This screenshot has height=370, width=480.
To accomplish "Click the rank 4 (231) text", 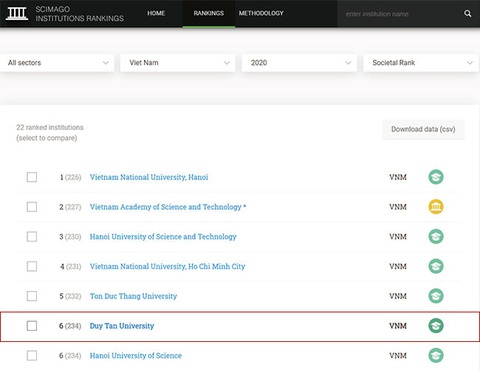I will (71, 266).
